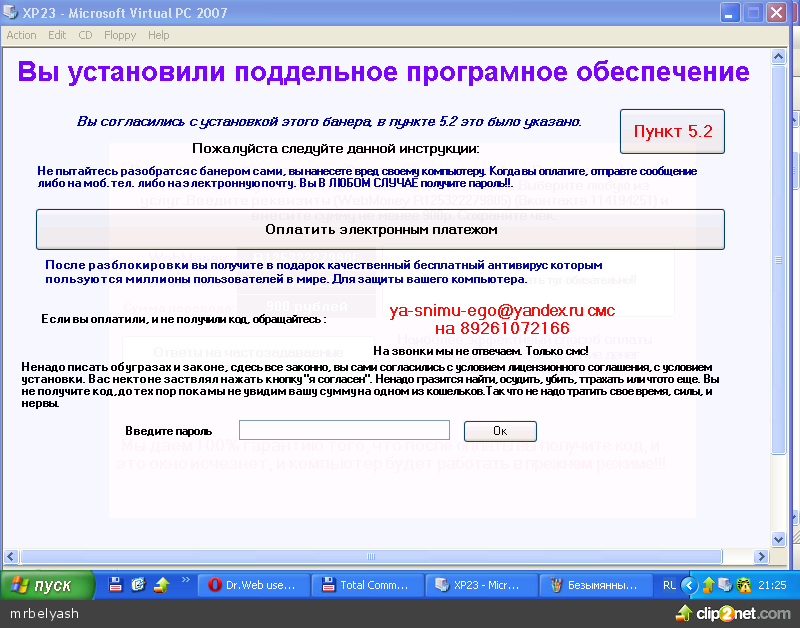Click the mrbelyash caption text
The image size is (800, 628).
pyautogui.click(x=44, y=614)
